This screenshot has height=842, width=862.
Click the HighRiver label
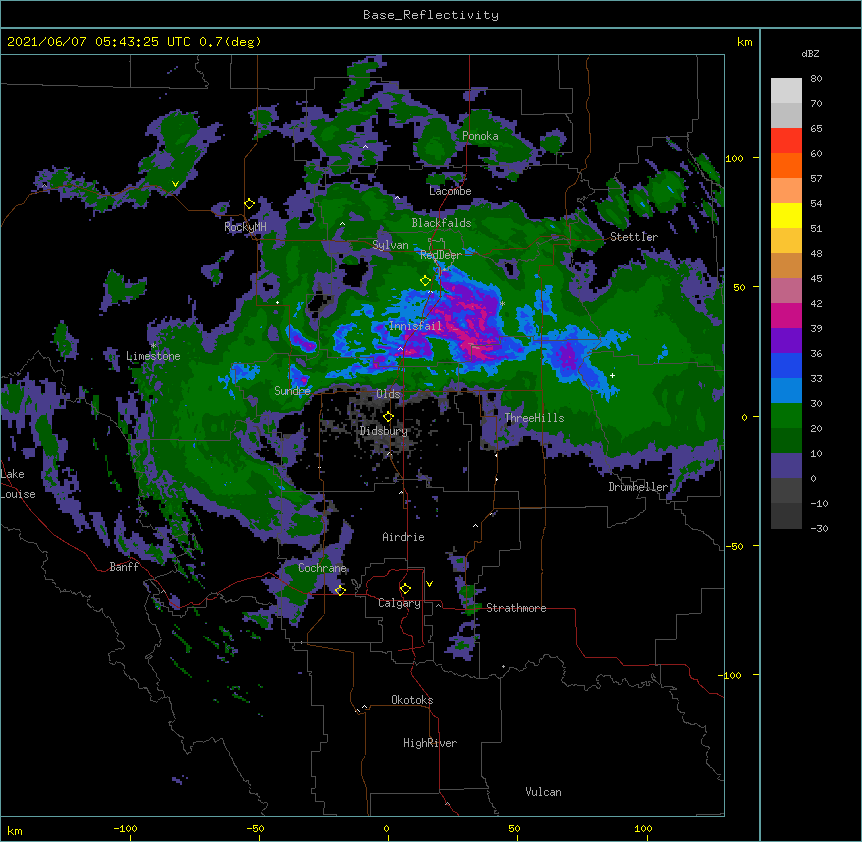point(430,743)
